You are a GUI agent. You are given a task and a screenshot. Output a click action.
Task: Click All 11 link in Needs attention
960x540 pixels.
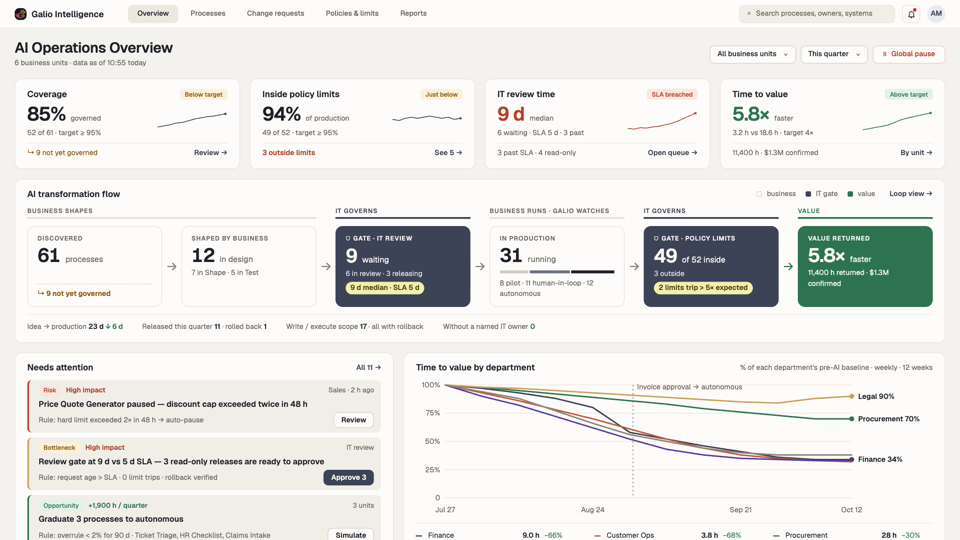click(x=368, y=367)
